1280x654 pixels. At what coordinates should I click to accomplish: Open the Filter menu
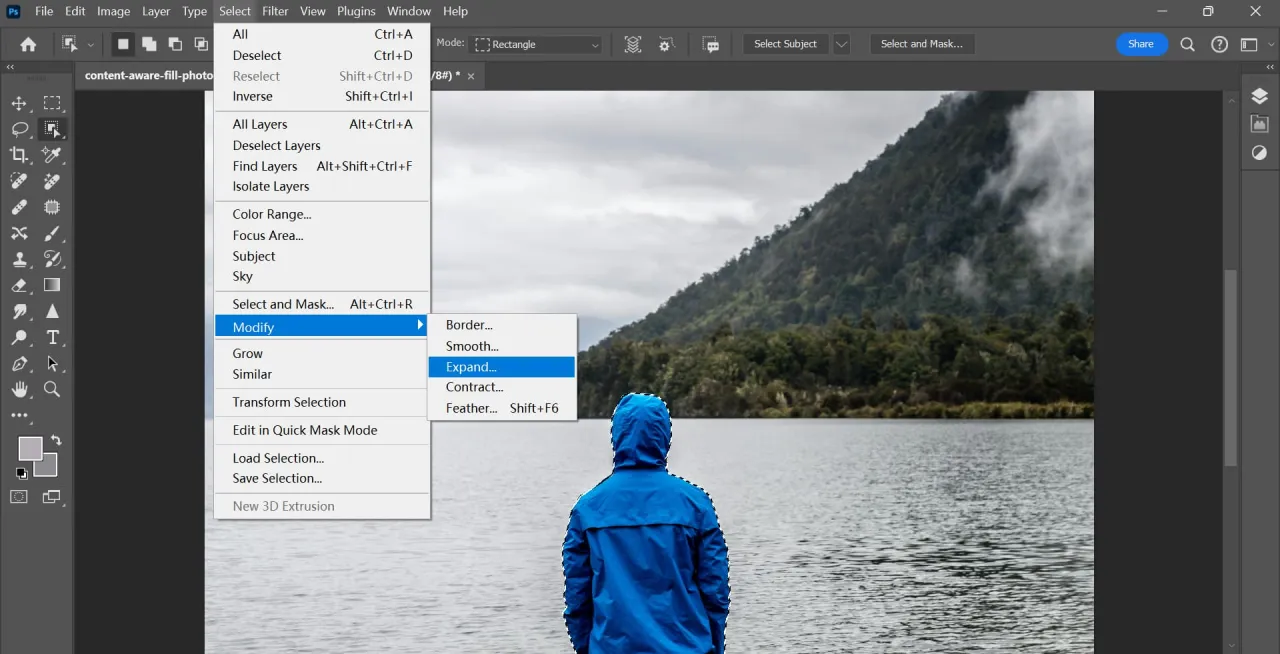click(x=275, y=11)
